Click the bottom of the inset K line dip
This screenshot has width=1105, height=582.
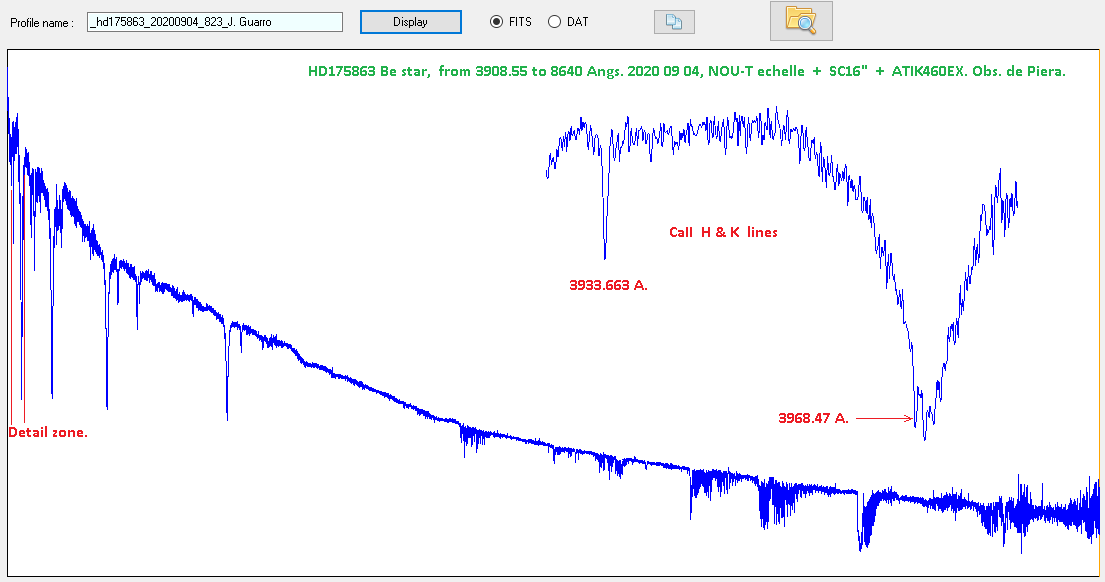click(605, 255)
